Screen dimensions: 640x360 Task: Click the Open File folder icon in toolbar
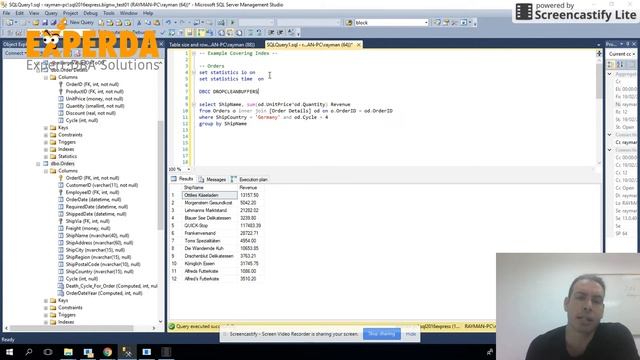click(x=36, y=23)
